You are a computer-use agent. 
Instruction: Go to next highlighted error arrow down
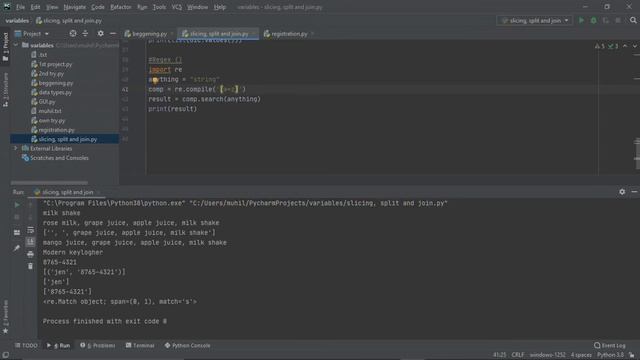pyautogui.click(x=634, y=46)
